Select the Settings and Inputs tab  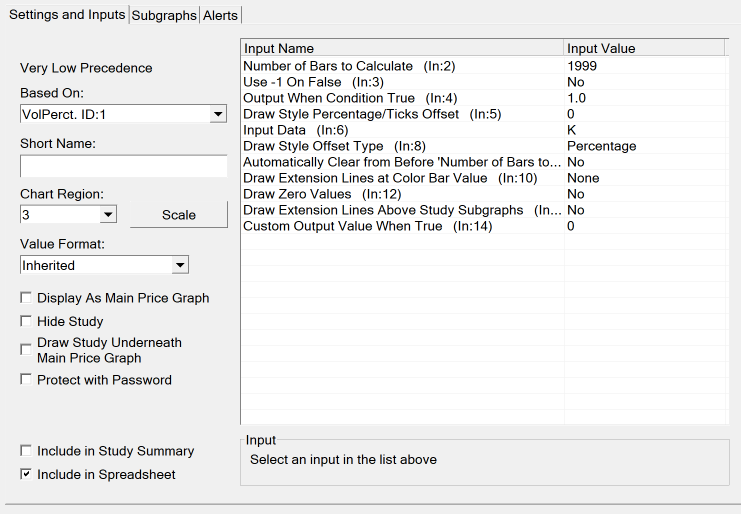point(67,15)
